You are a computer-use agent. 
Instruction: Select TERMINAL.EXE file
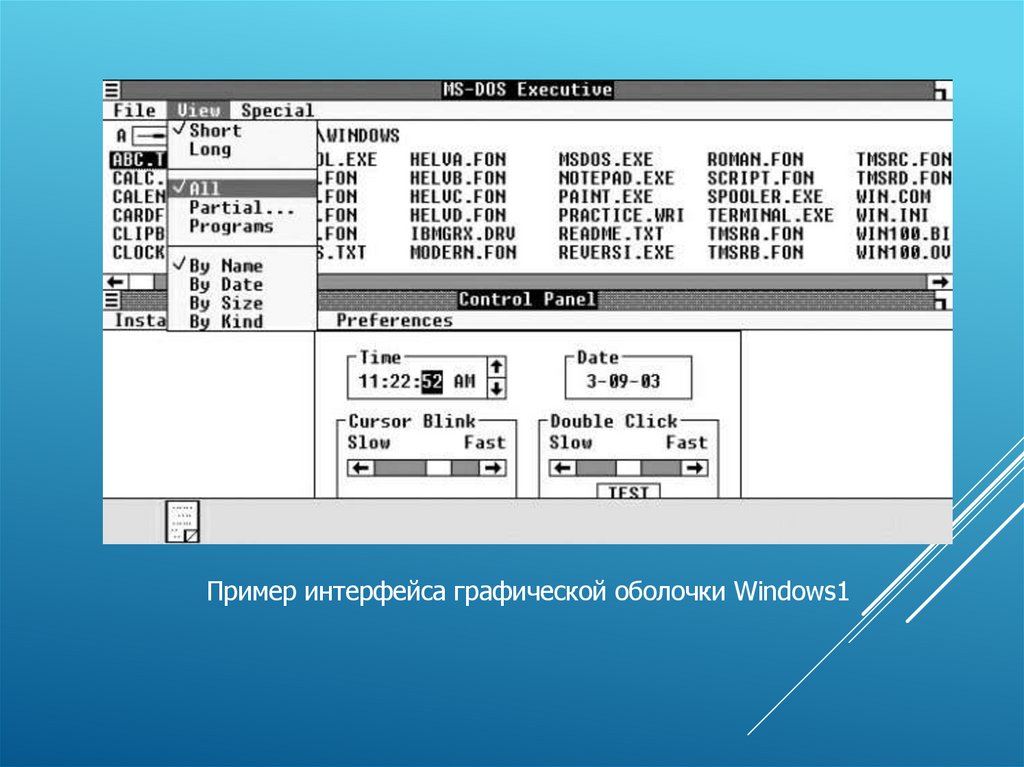point(771,215)
